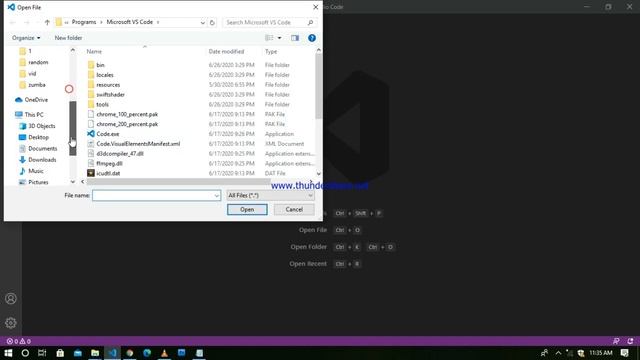Open notifications bell in VS Code status bar
The image size is (640, 360).
coord(630,341)
